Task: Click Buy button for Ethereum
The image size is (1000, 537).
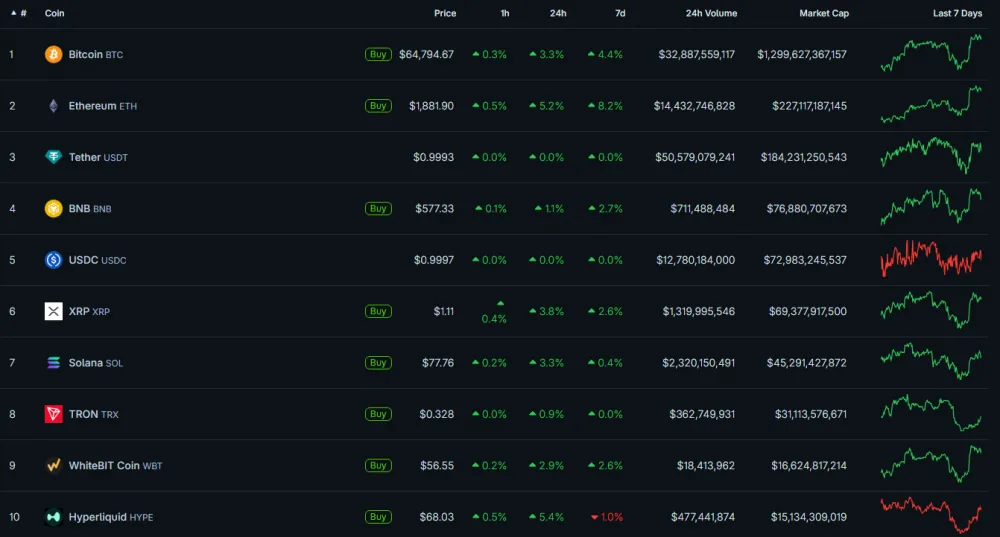Action: click(x=378, y=106)
